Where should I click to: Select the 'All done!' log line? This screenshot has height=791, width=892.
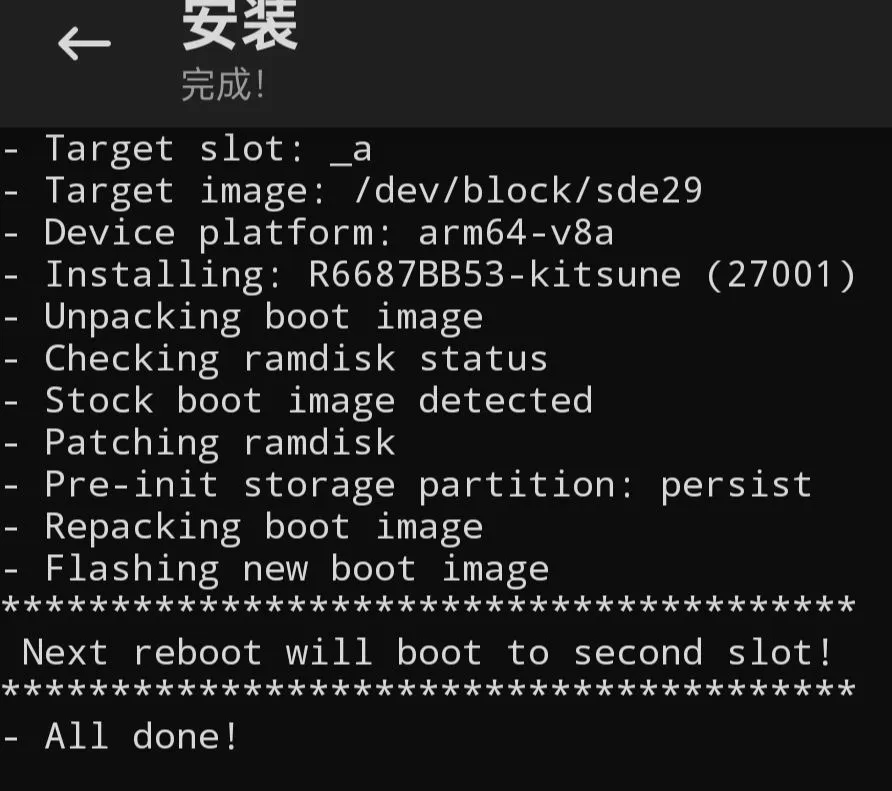121,737
